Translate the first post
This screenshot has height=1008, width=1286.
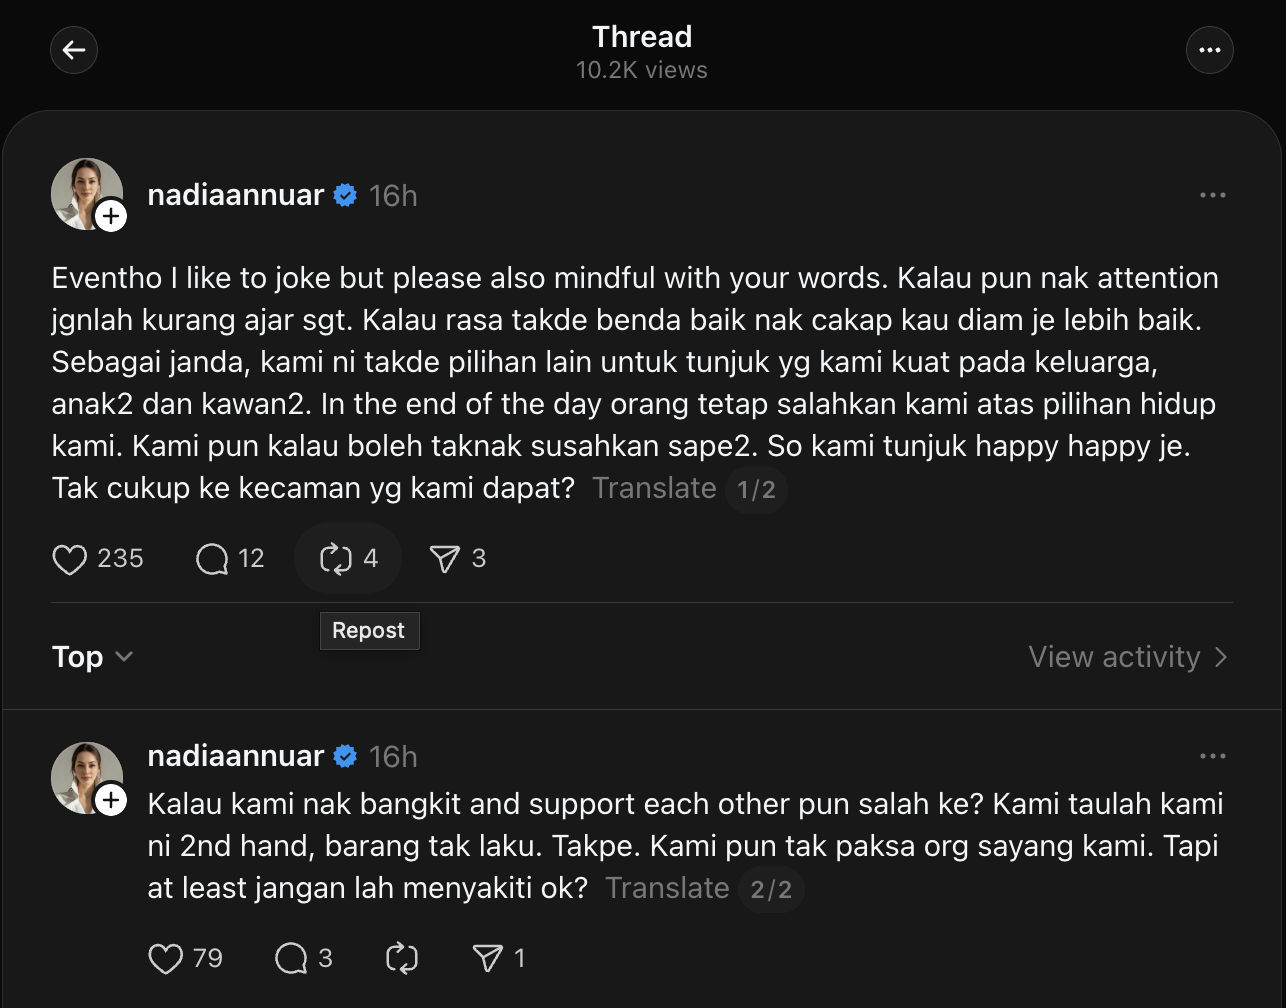tap(654, 488)
